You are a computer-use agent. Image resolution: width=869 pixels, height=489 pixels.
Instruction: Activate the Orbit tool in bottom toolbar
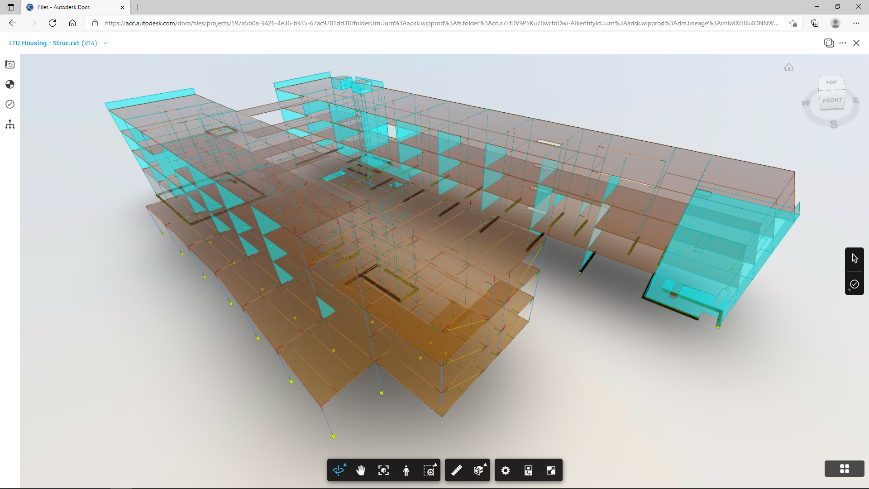[x=339, y=470]
